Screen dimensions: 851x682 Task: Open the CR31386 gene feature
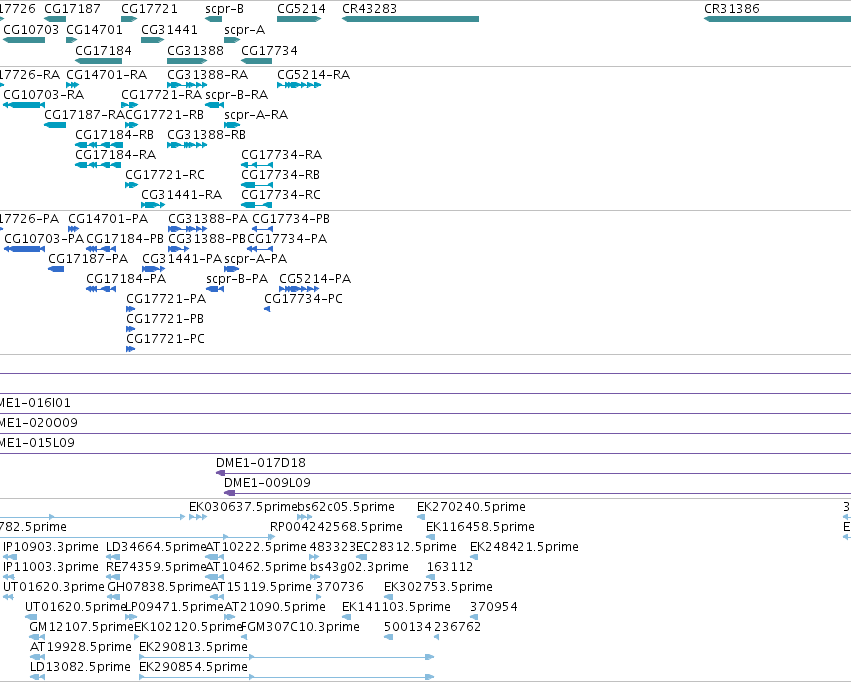(x=777, y=19)
